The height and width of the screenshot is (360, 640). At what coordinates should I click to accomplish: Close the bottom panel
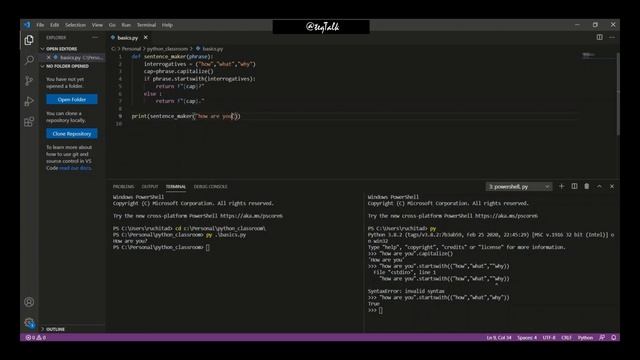click(x=612, y=187)
